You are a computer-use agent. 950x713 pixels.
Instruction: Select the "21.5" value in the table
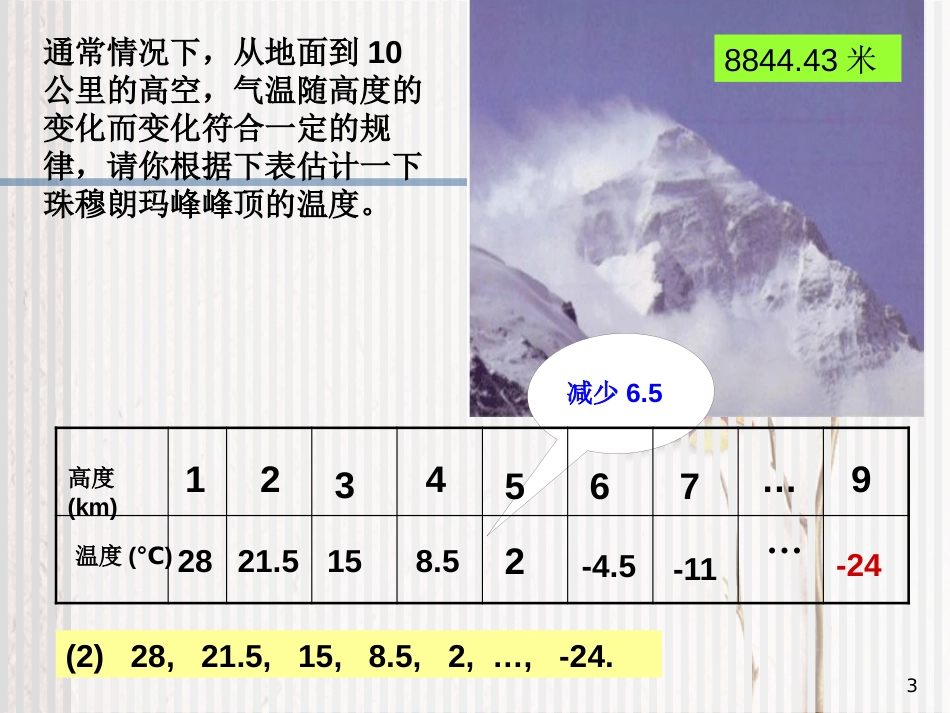[268, 562]
